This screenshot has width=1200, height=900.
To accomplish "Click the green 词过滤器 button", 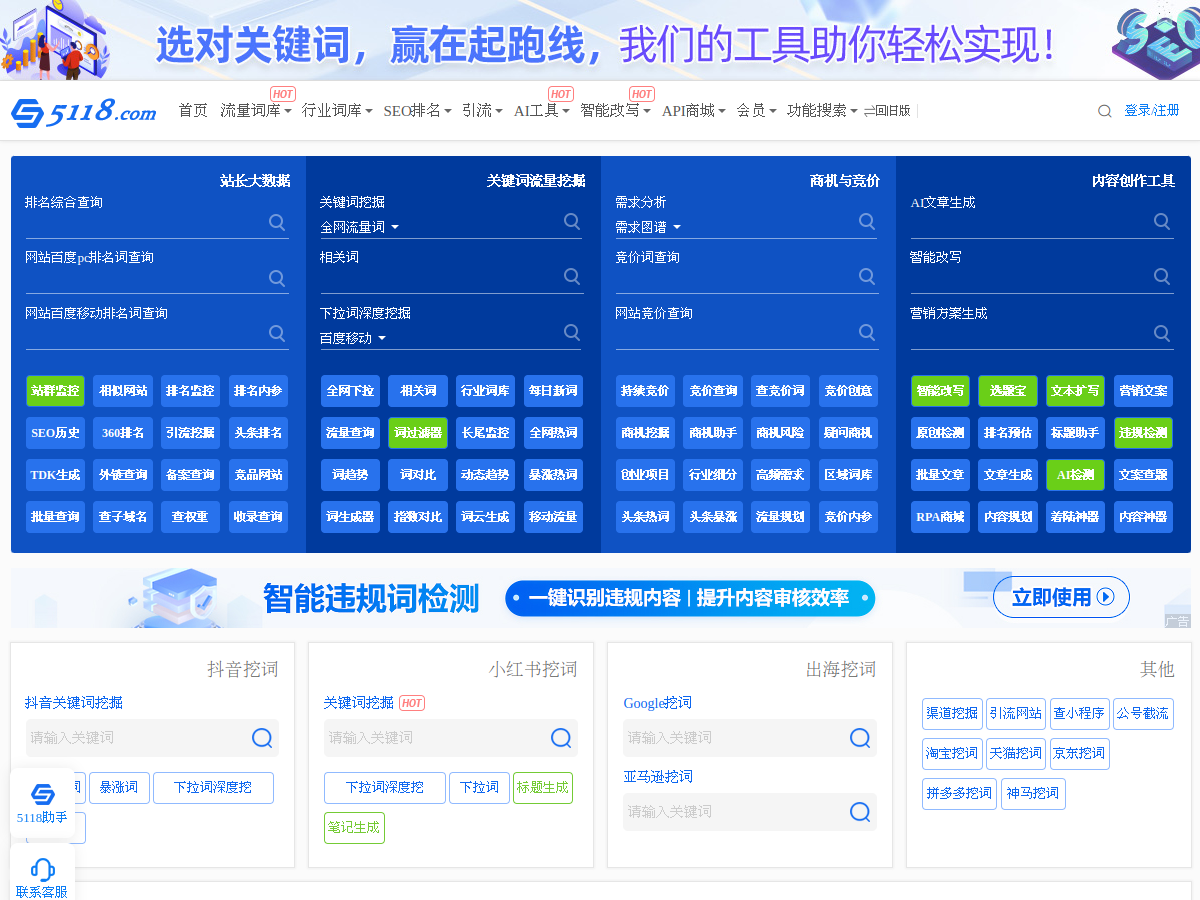I will (x=418, y=433).
